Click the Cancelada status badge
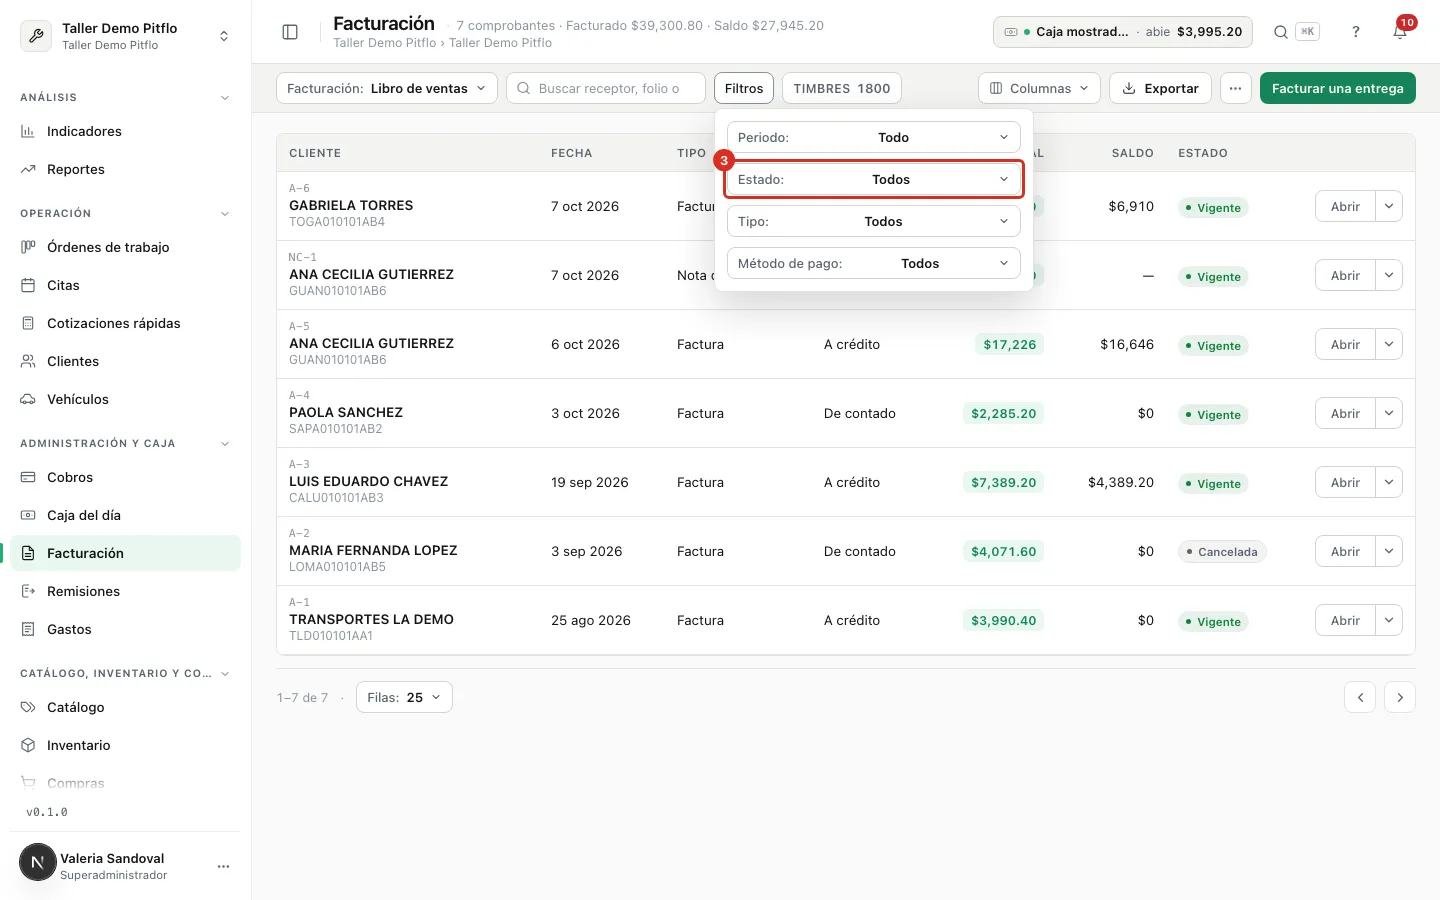Image resolution: width=1440 pixels, height=900 pixels. (x=1222, y=551)
